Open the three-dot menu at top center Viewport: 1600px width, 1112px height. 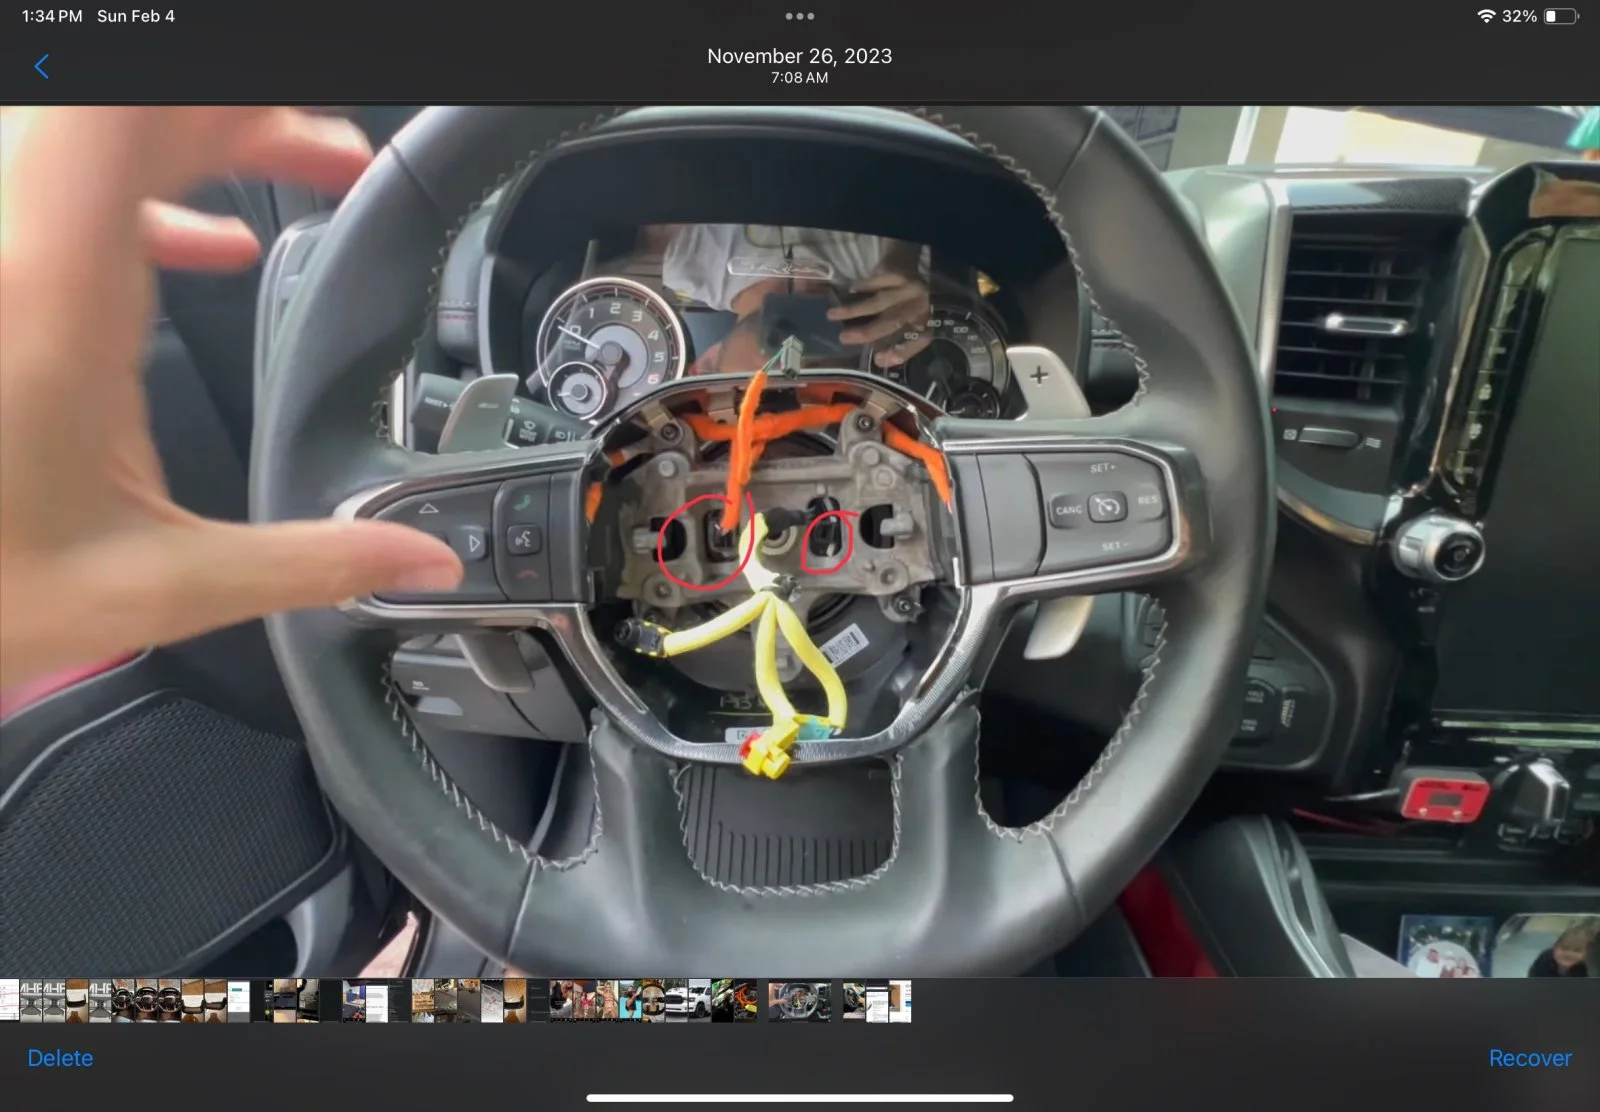799,16
